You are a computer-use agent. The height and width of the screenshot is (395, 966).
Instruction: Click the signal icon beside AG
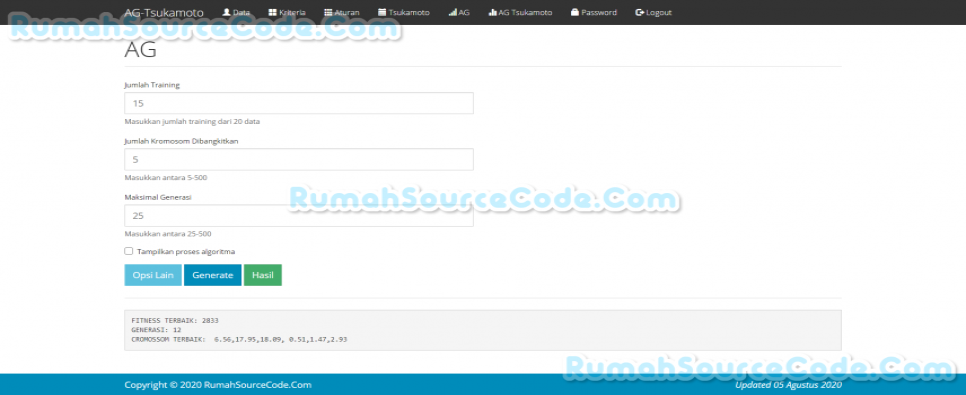click(x=453, y=12)
